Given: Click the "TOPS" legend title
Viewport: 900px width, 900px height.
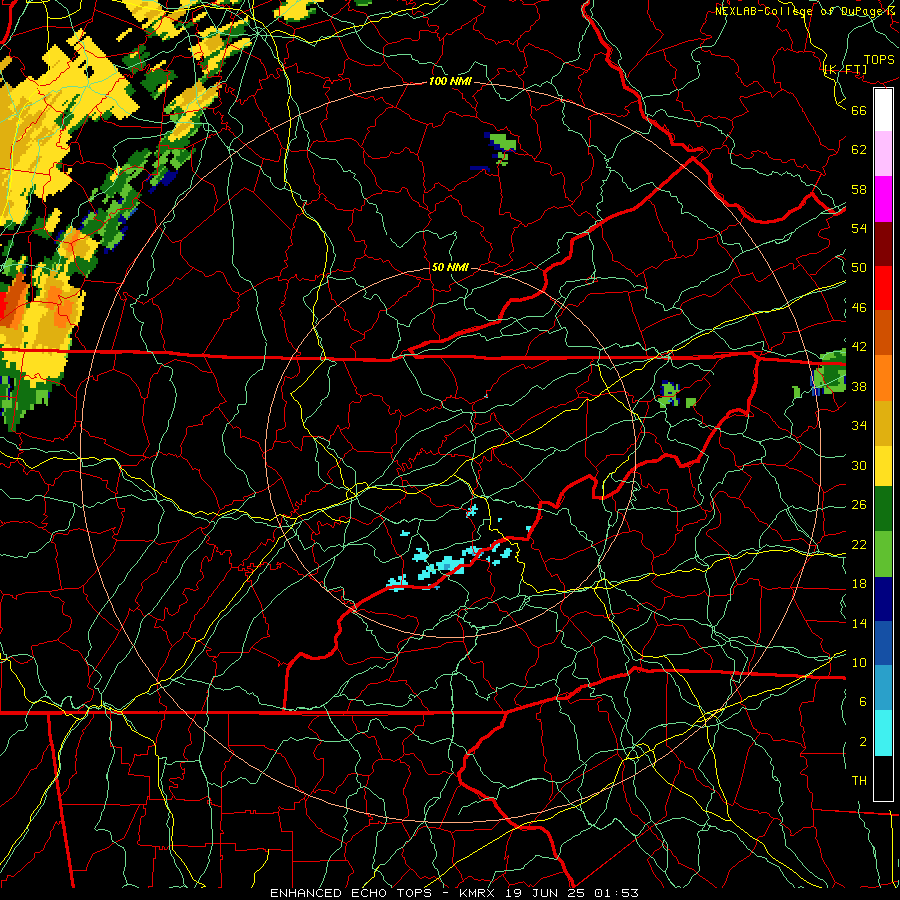Looking at the screenshot, I should pos(879,60).
